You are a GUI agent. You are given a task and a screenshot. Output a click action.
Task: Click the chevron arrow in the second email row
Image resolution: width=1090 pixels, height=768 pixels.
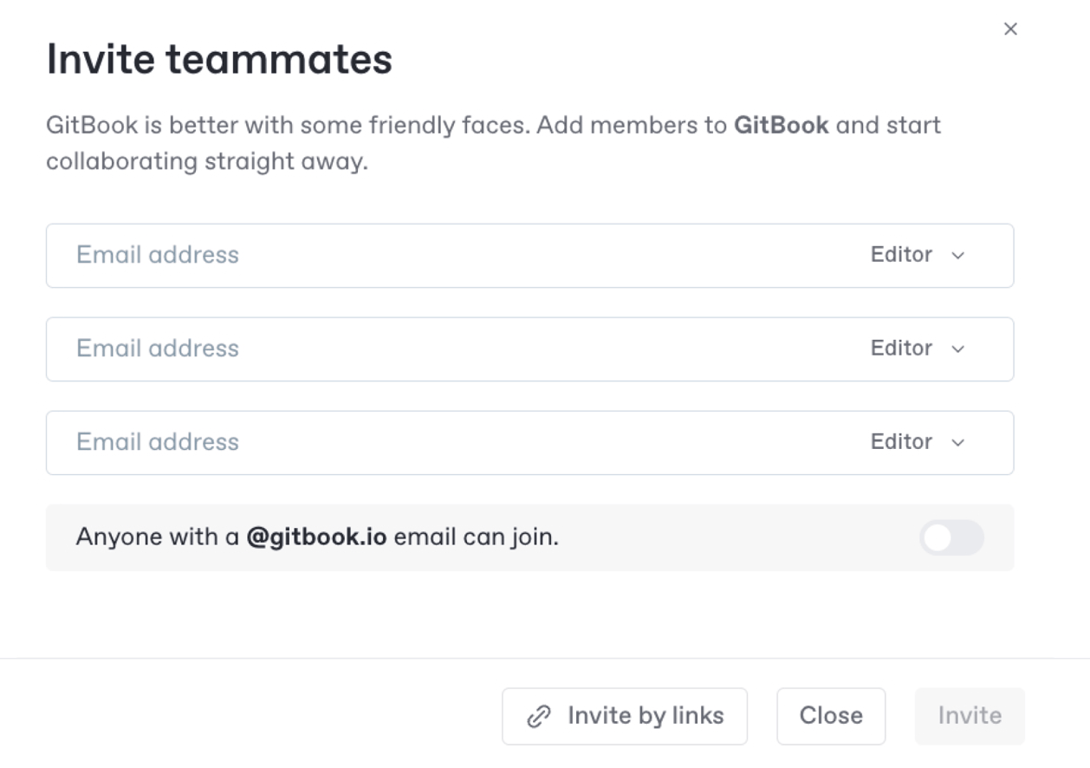(958, 349)
